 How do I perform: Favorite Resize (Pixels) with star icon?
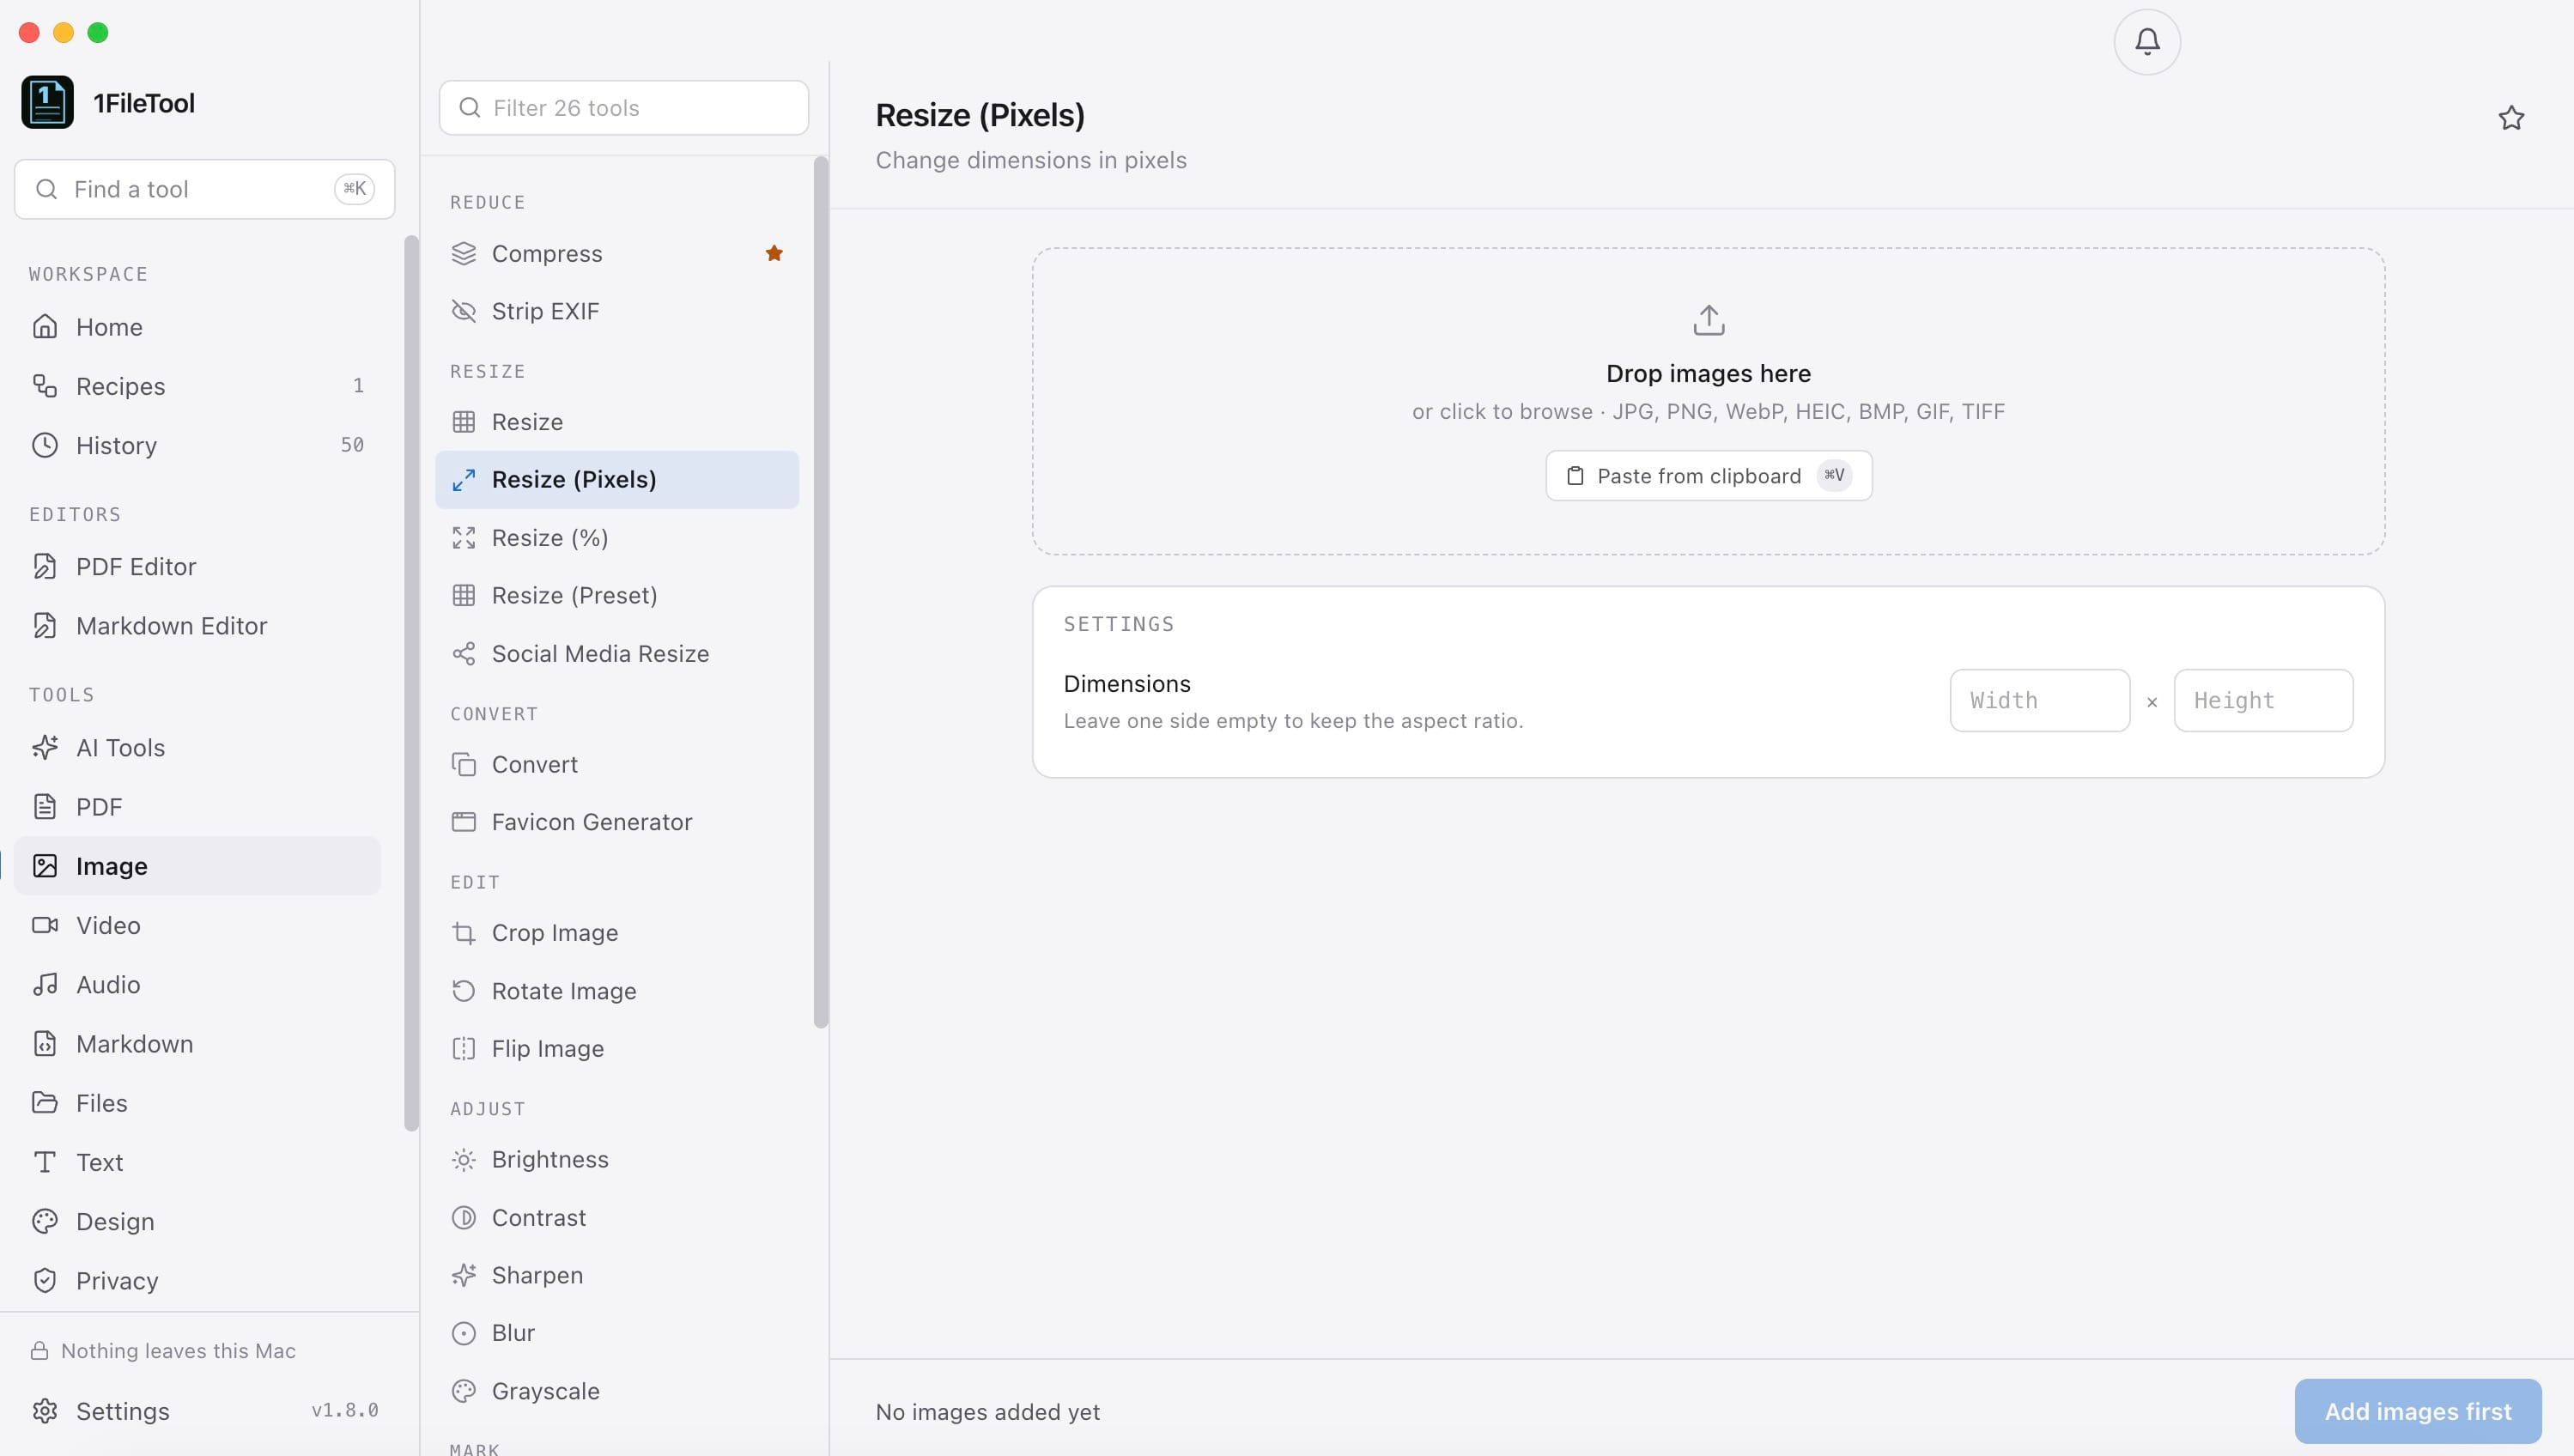[2511, 118]
